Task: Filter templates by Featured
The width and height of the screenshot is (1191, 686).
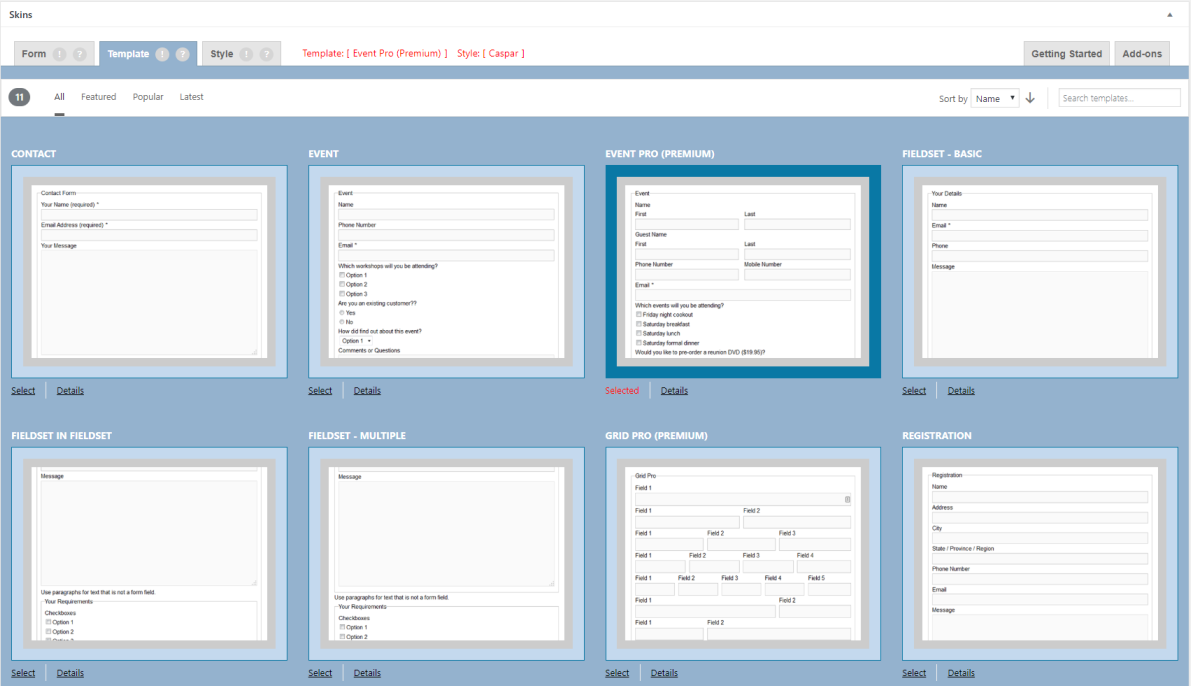Action: pos(98,97)
